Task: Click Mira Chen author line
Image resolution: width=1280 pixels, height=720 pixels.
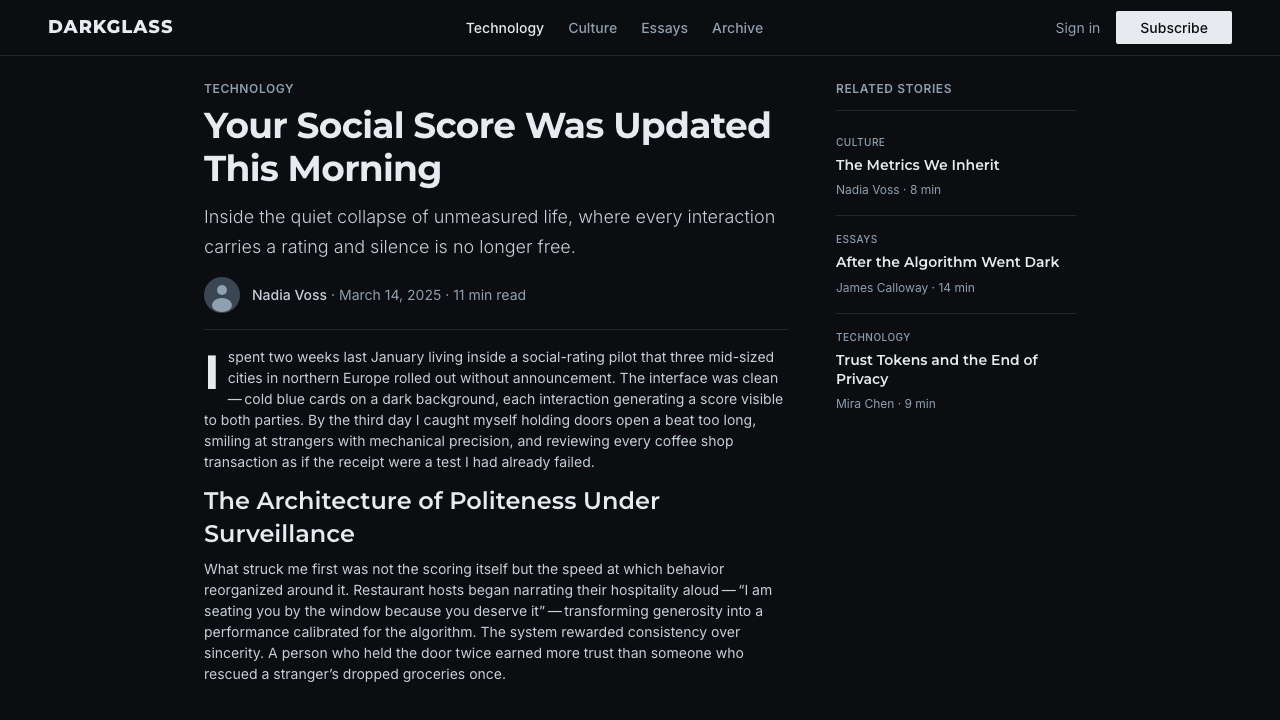Action: [886, 404]
